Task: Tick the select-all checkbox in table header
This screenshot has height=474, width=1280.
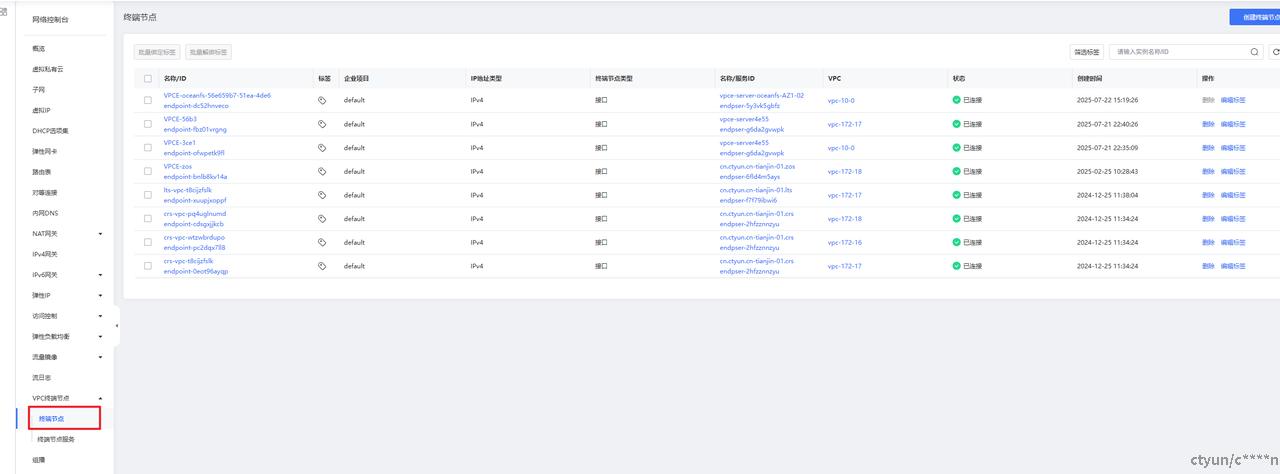Action: 148,77
